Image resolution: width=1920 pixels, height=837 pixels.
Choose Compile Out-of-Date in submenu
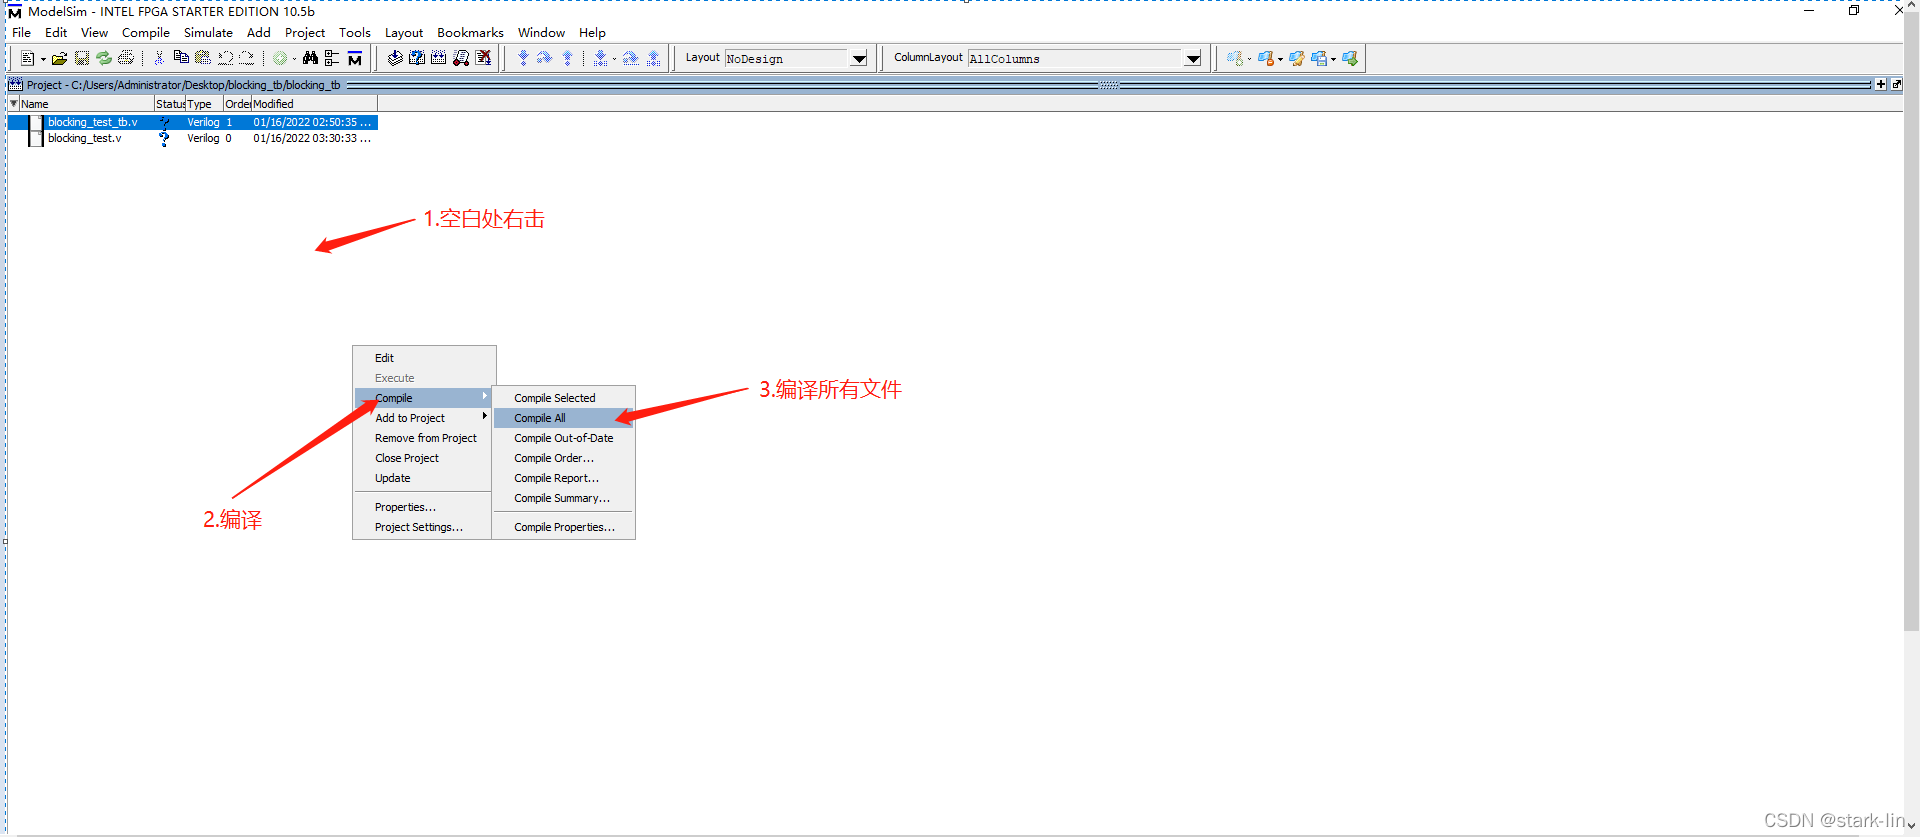coord(564,438)
